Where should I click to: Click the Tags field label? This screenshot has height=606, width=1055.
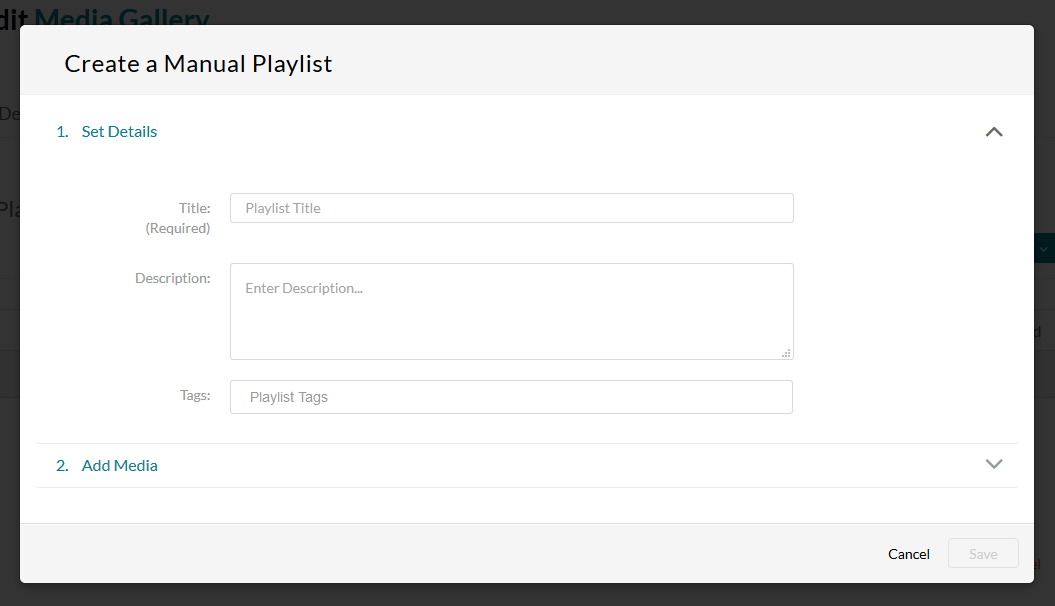pos(195,395)
